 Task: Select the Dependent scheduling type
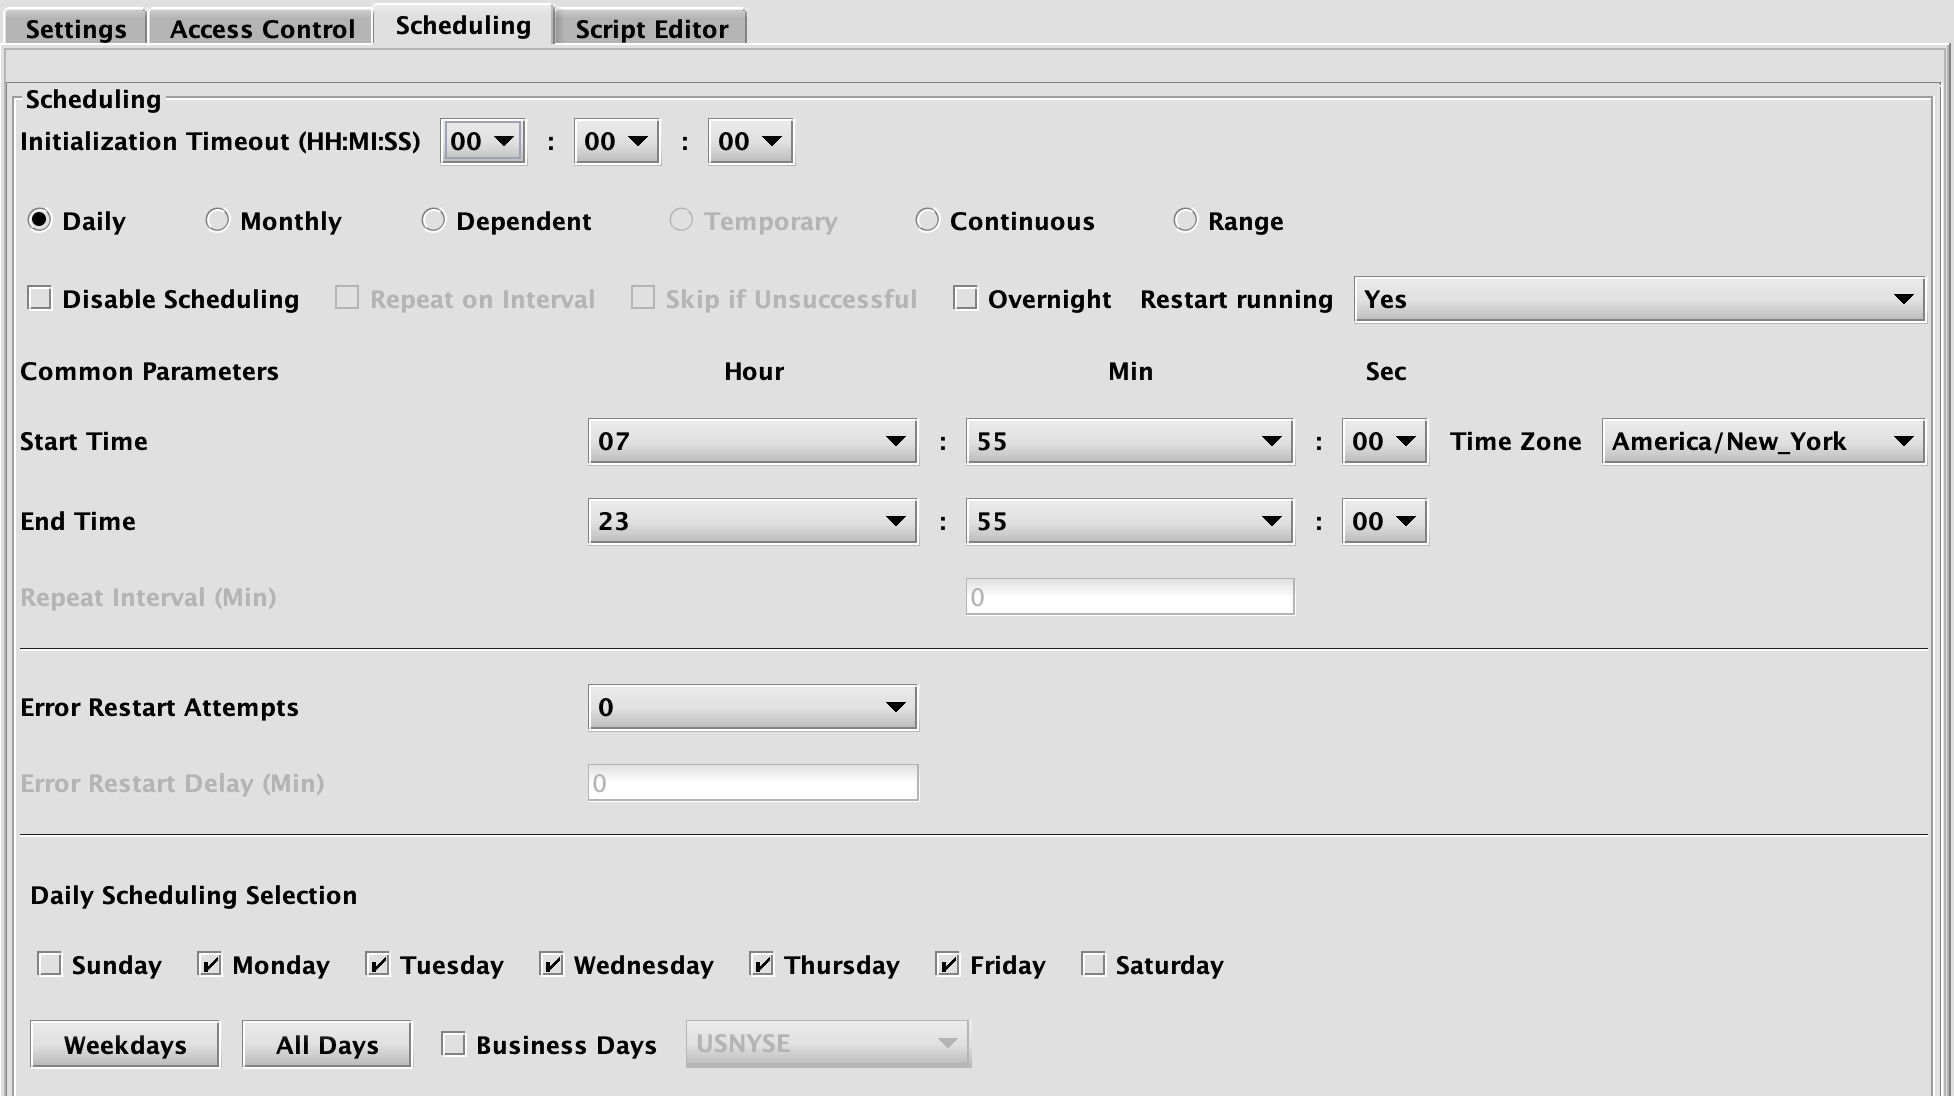(433, 220)
